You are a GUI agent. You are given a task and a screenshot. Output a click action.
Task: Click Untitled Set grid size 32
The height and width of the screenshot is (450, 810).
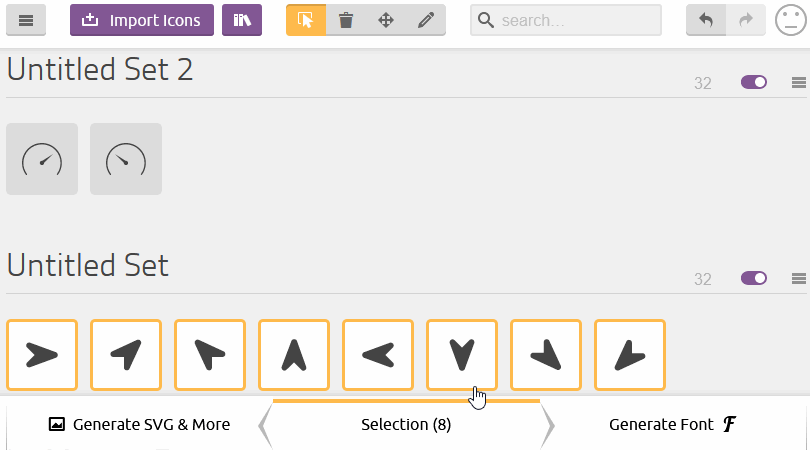coord(703,279)
